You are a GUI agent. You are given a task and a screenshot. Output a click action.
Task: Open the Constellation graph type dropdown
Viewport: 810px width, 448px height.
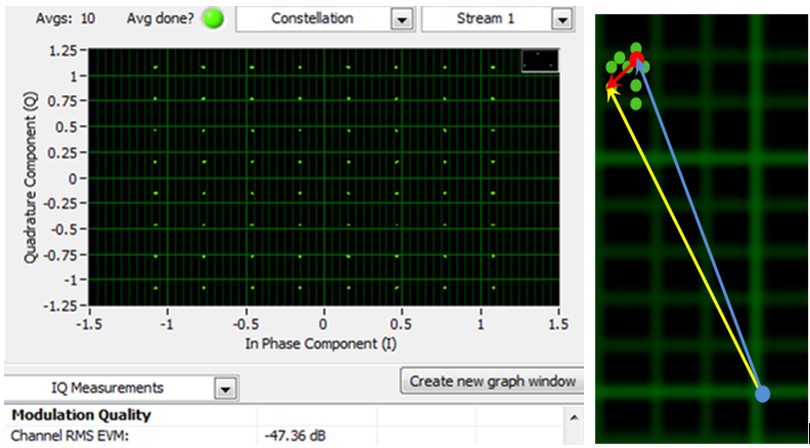coord(313,19)
